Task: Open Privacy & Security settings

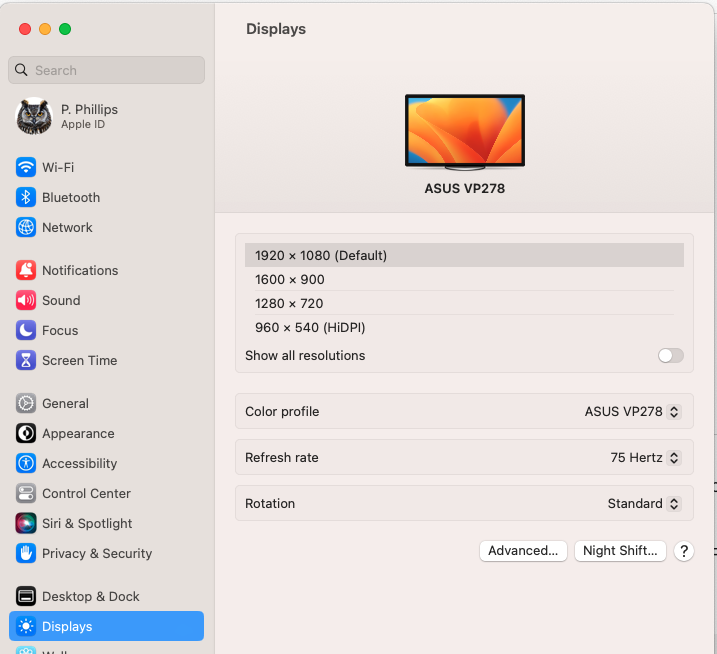Action: click(x=107, y=553)
